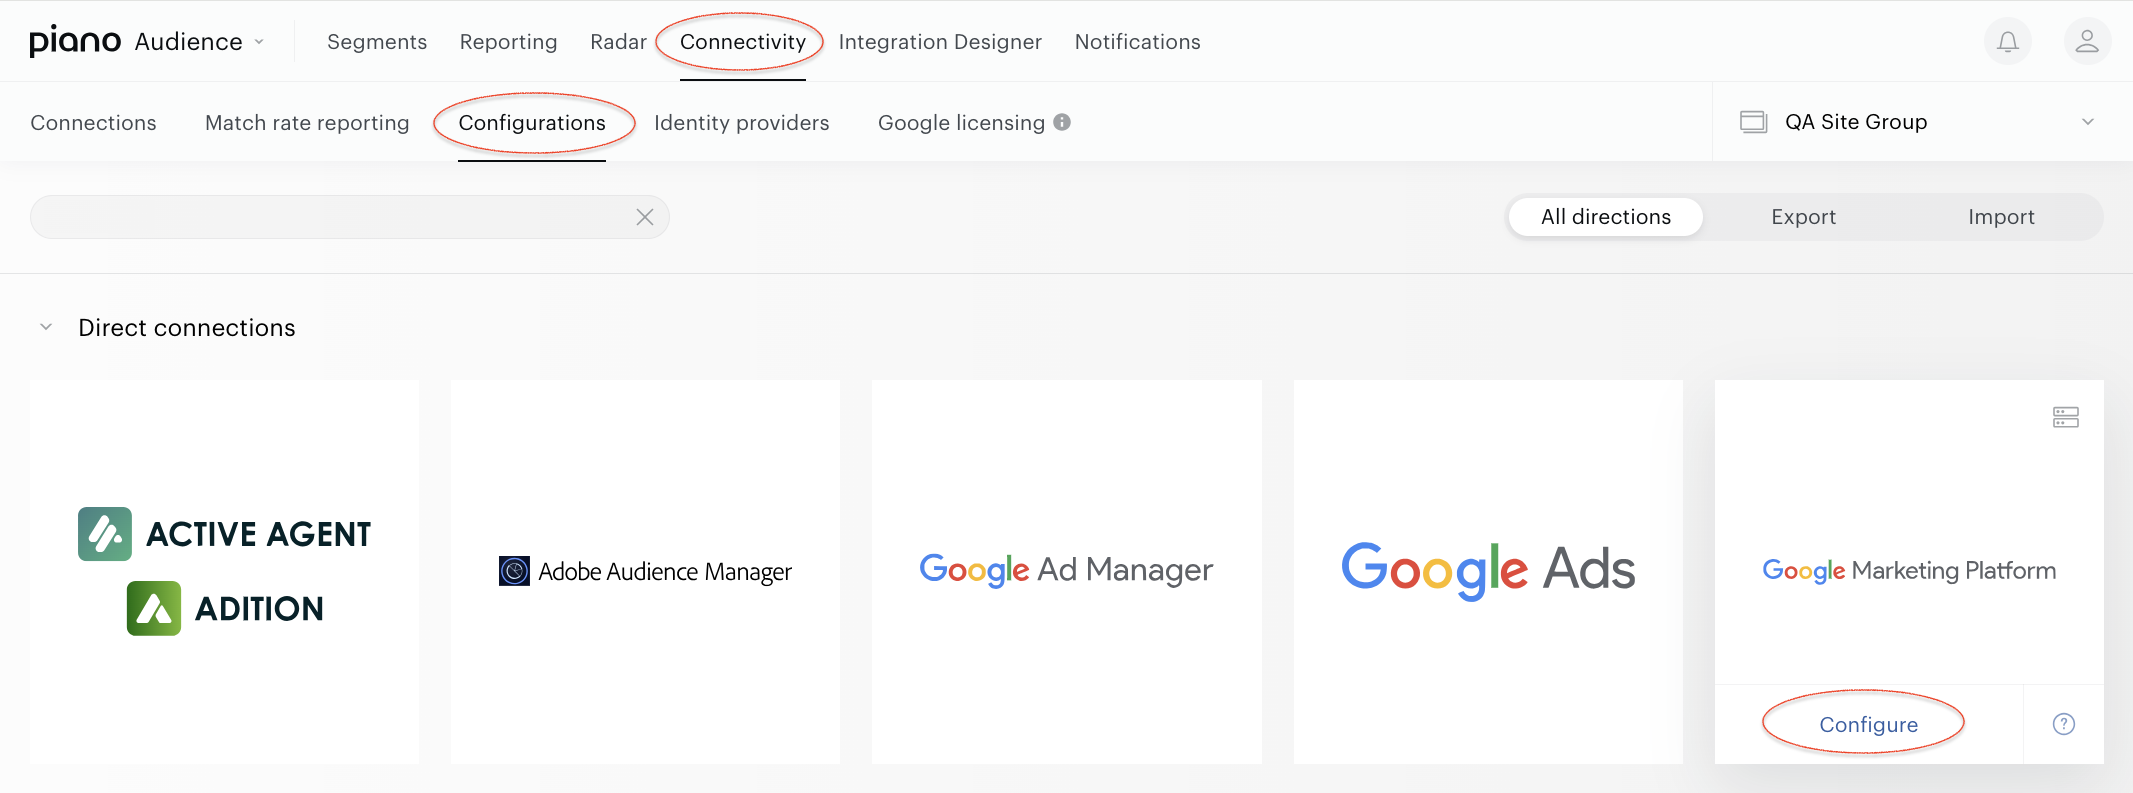Open the user profile icon
The height and width of the screenshot is (793, 2133).
coord(2087,42)
